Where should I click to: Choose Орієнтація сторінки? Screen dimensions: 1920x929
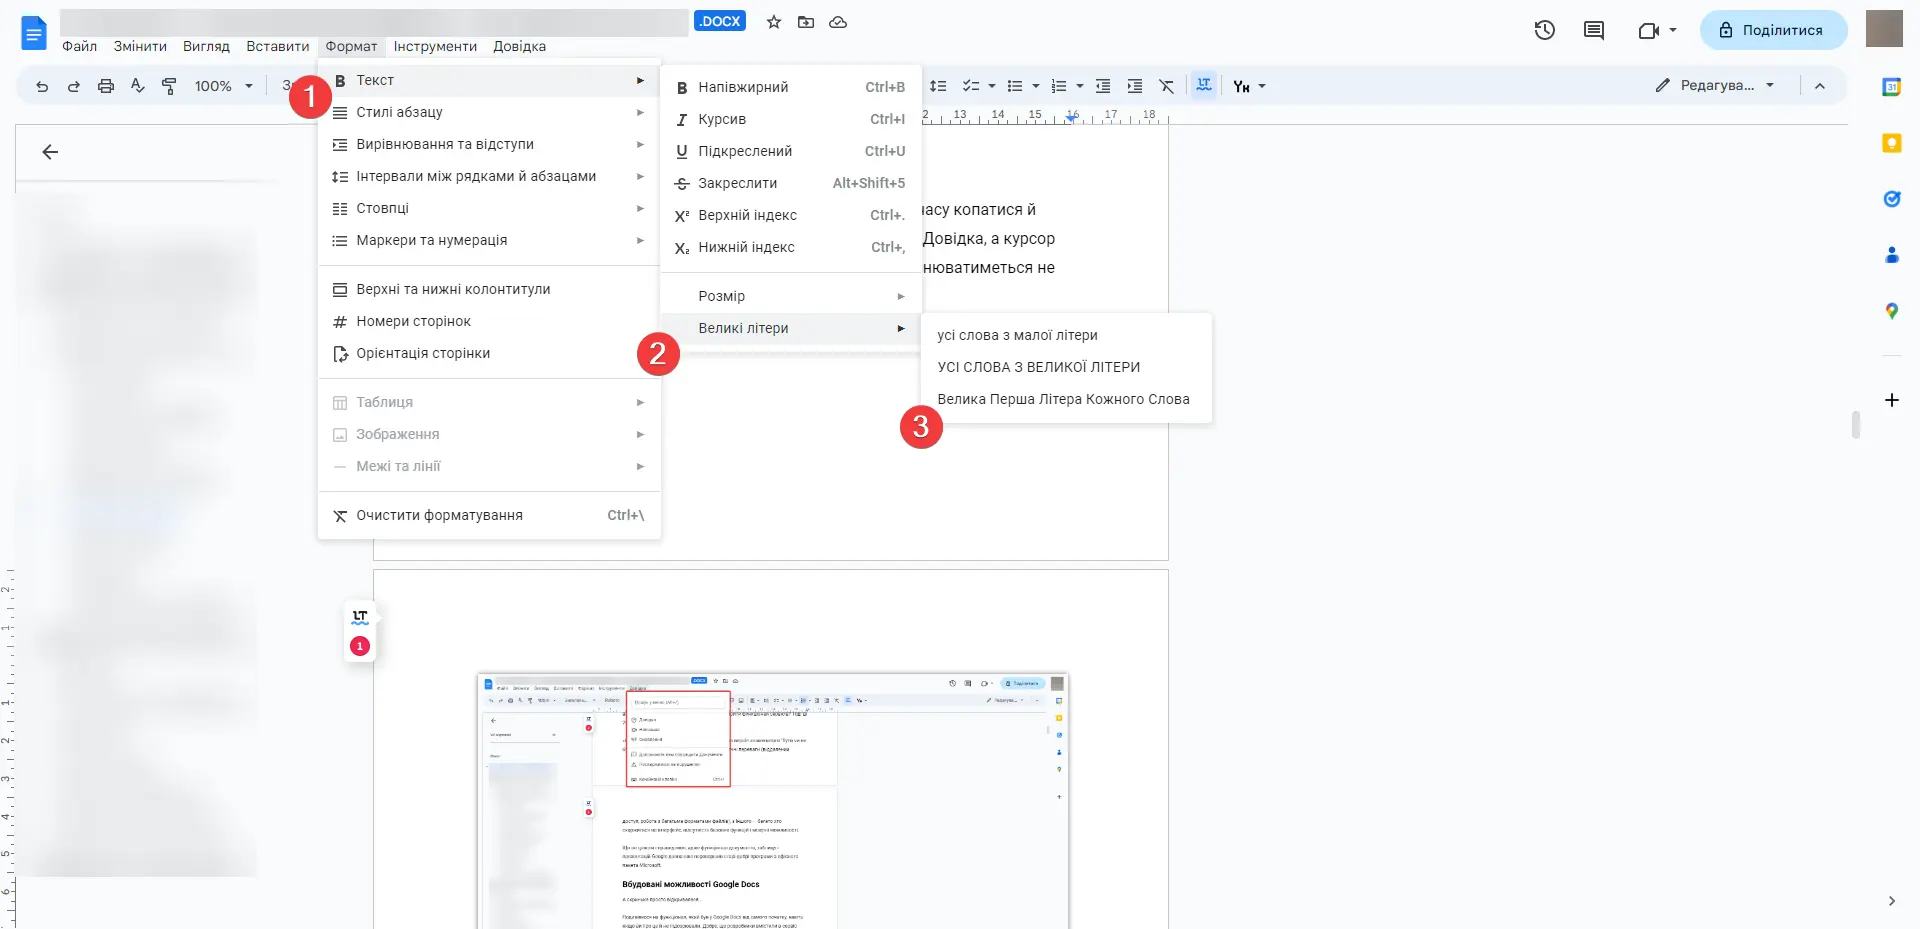pyautogui.click(x=489, y=353)
